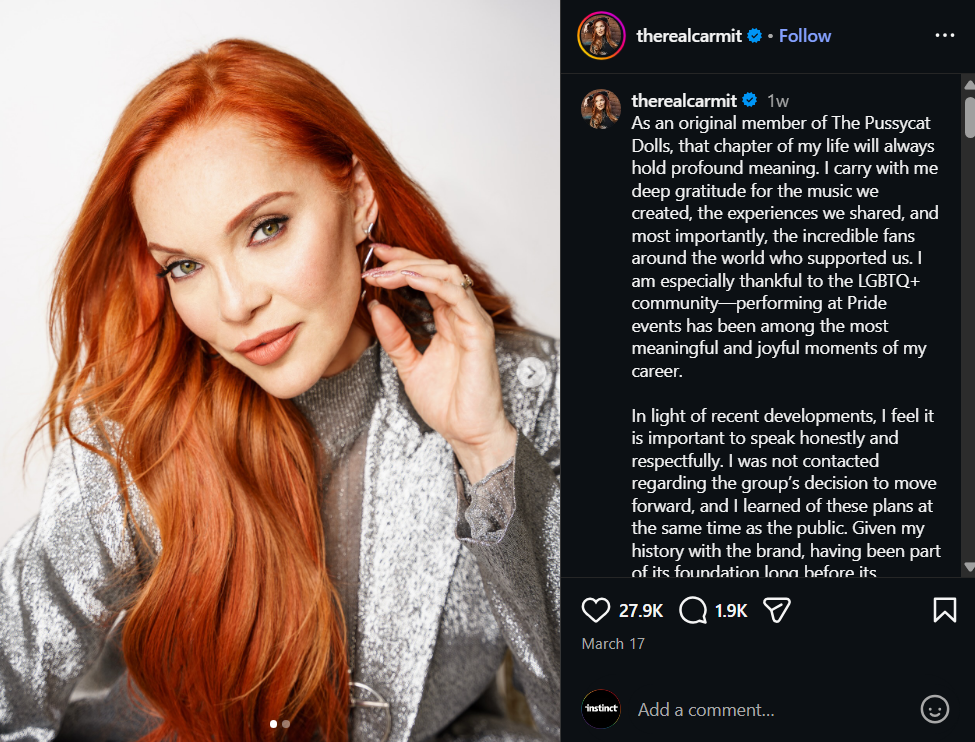The height and width of the screenshot is (742, 975).
Task: Go to the next photo in carousel
Action: click(532, 373)
